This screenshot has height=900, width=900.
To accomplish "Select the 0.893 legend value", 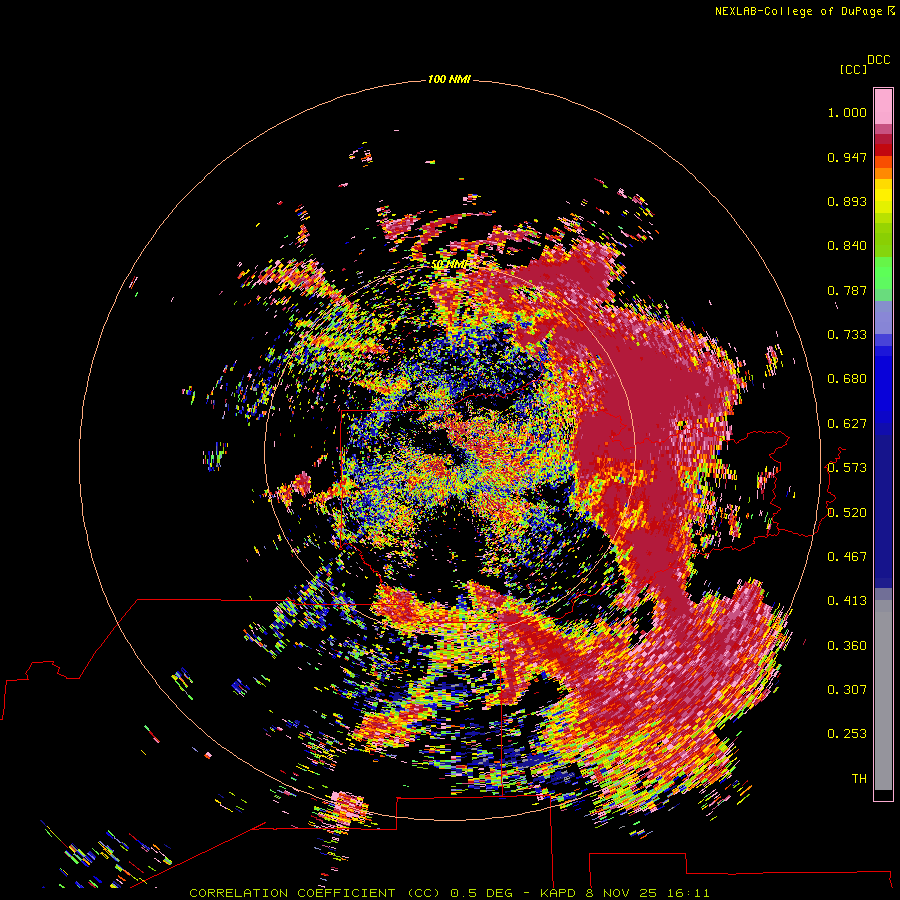I will 847,201.
